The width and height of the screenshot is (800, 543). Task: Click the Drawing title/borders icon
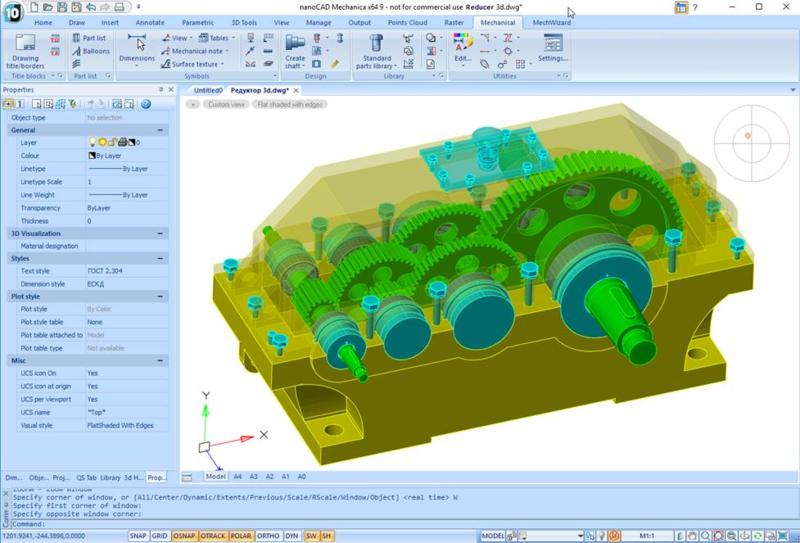[x=26, y=44]
